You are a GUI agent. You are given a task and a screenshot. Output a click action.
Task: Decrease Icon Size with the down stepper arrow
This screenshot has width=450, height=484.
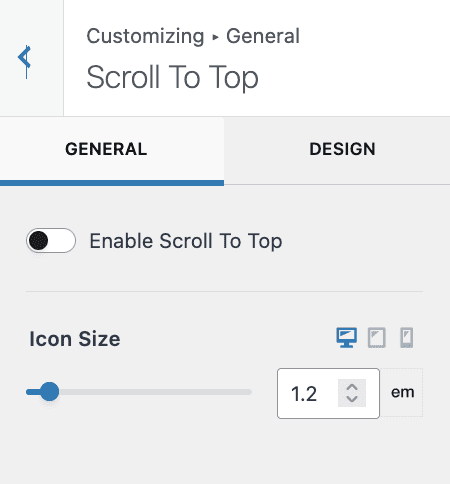[x=352, y=399]
